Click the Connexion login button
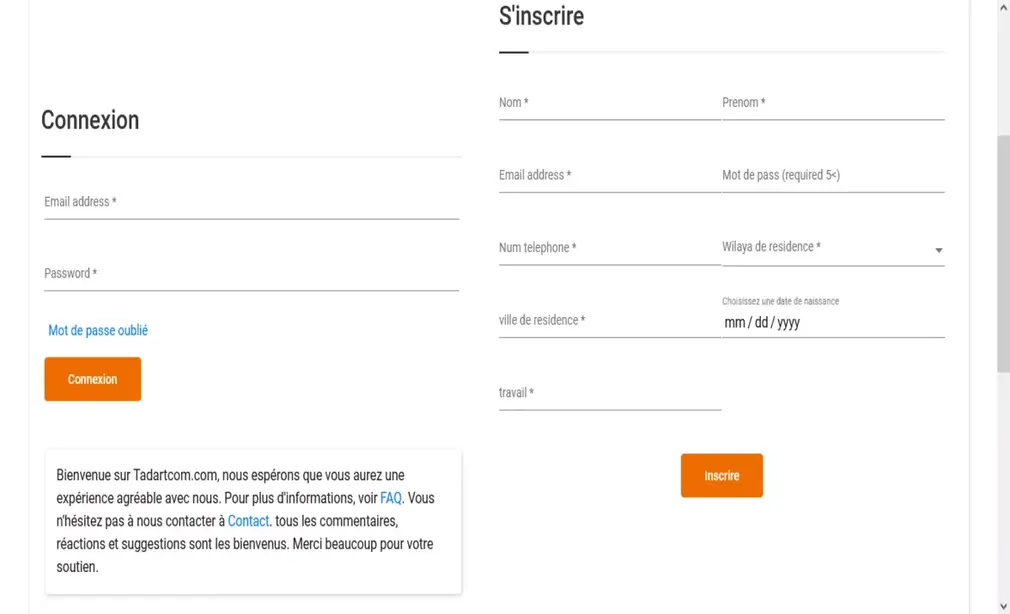This screenshot has height=614, width=1010. tap(92, 379)
